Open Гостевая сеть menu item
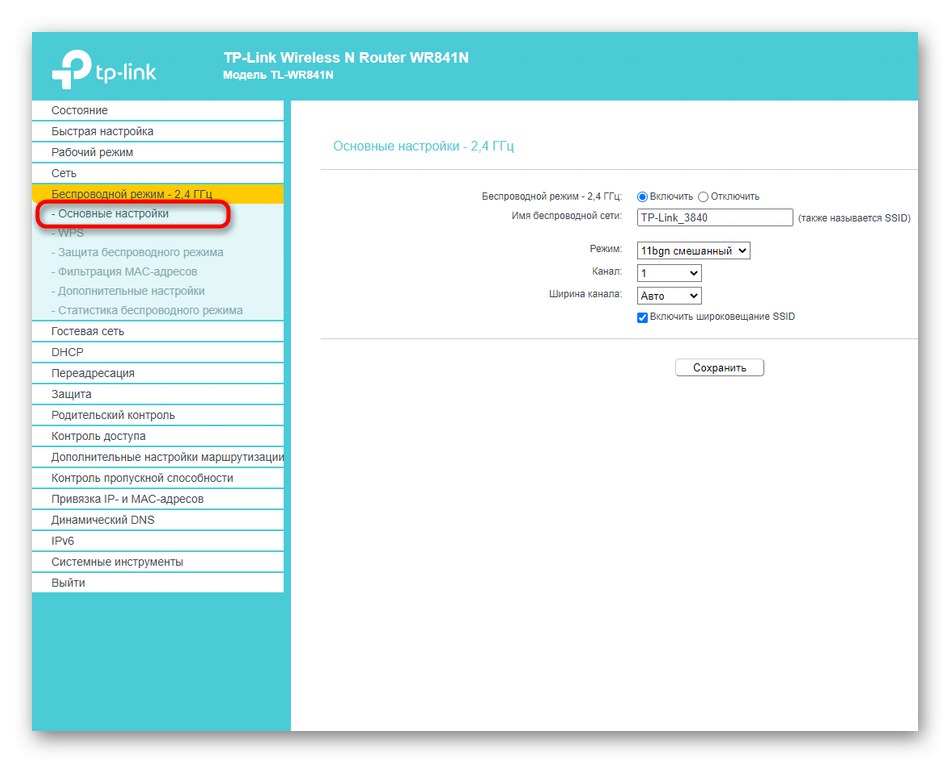 158,332
